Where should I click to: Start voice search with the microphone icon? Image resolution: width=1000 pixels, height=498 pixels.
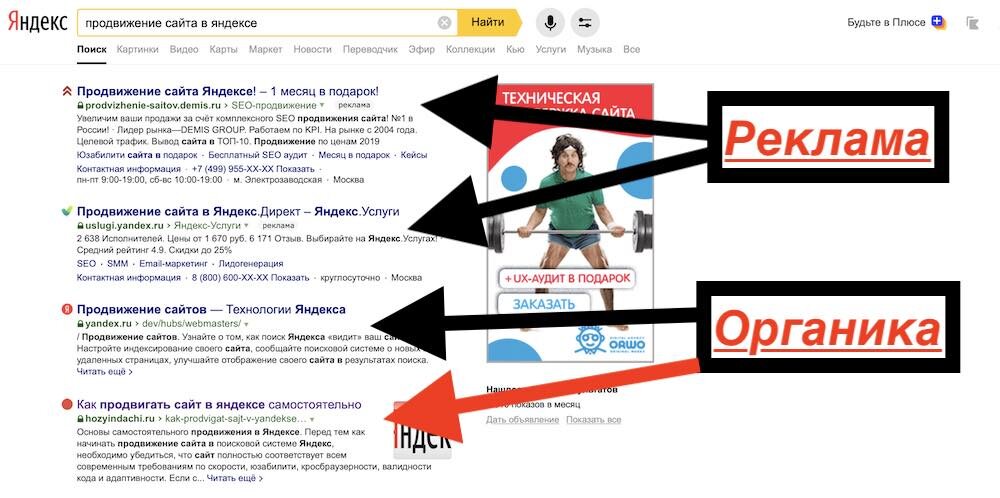tap(550, 23)
